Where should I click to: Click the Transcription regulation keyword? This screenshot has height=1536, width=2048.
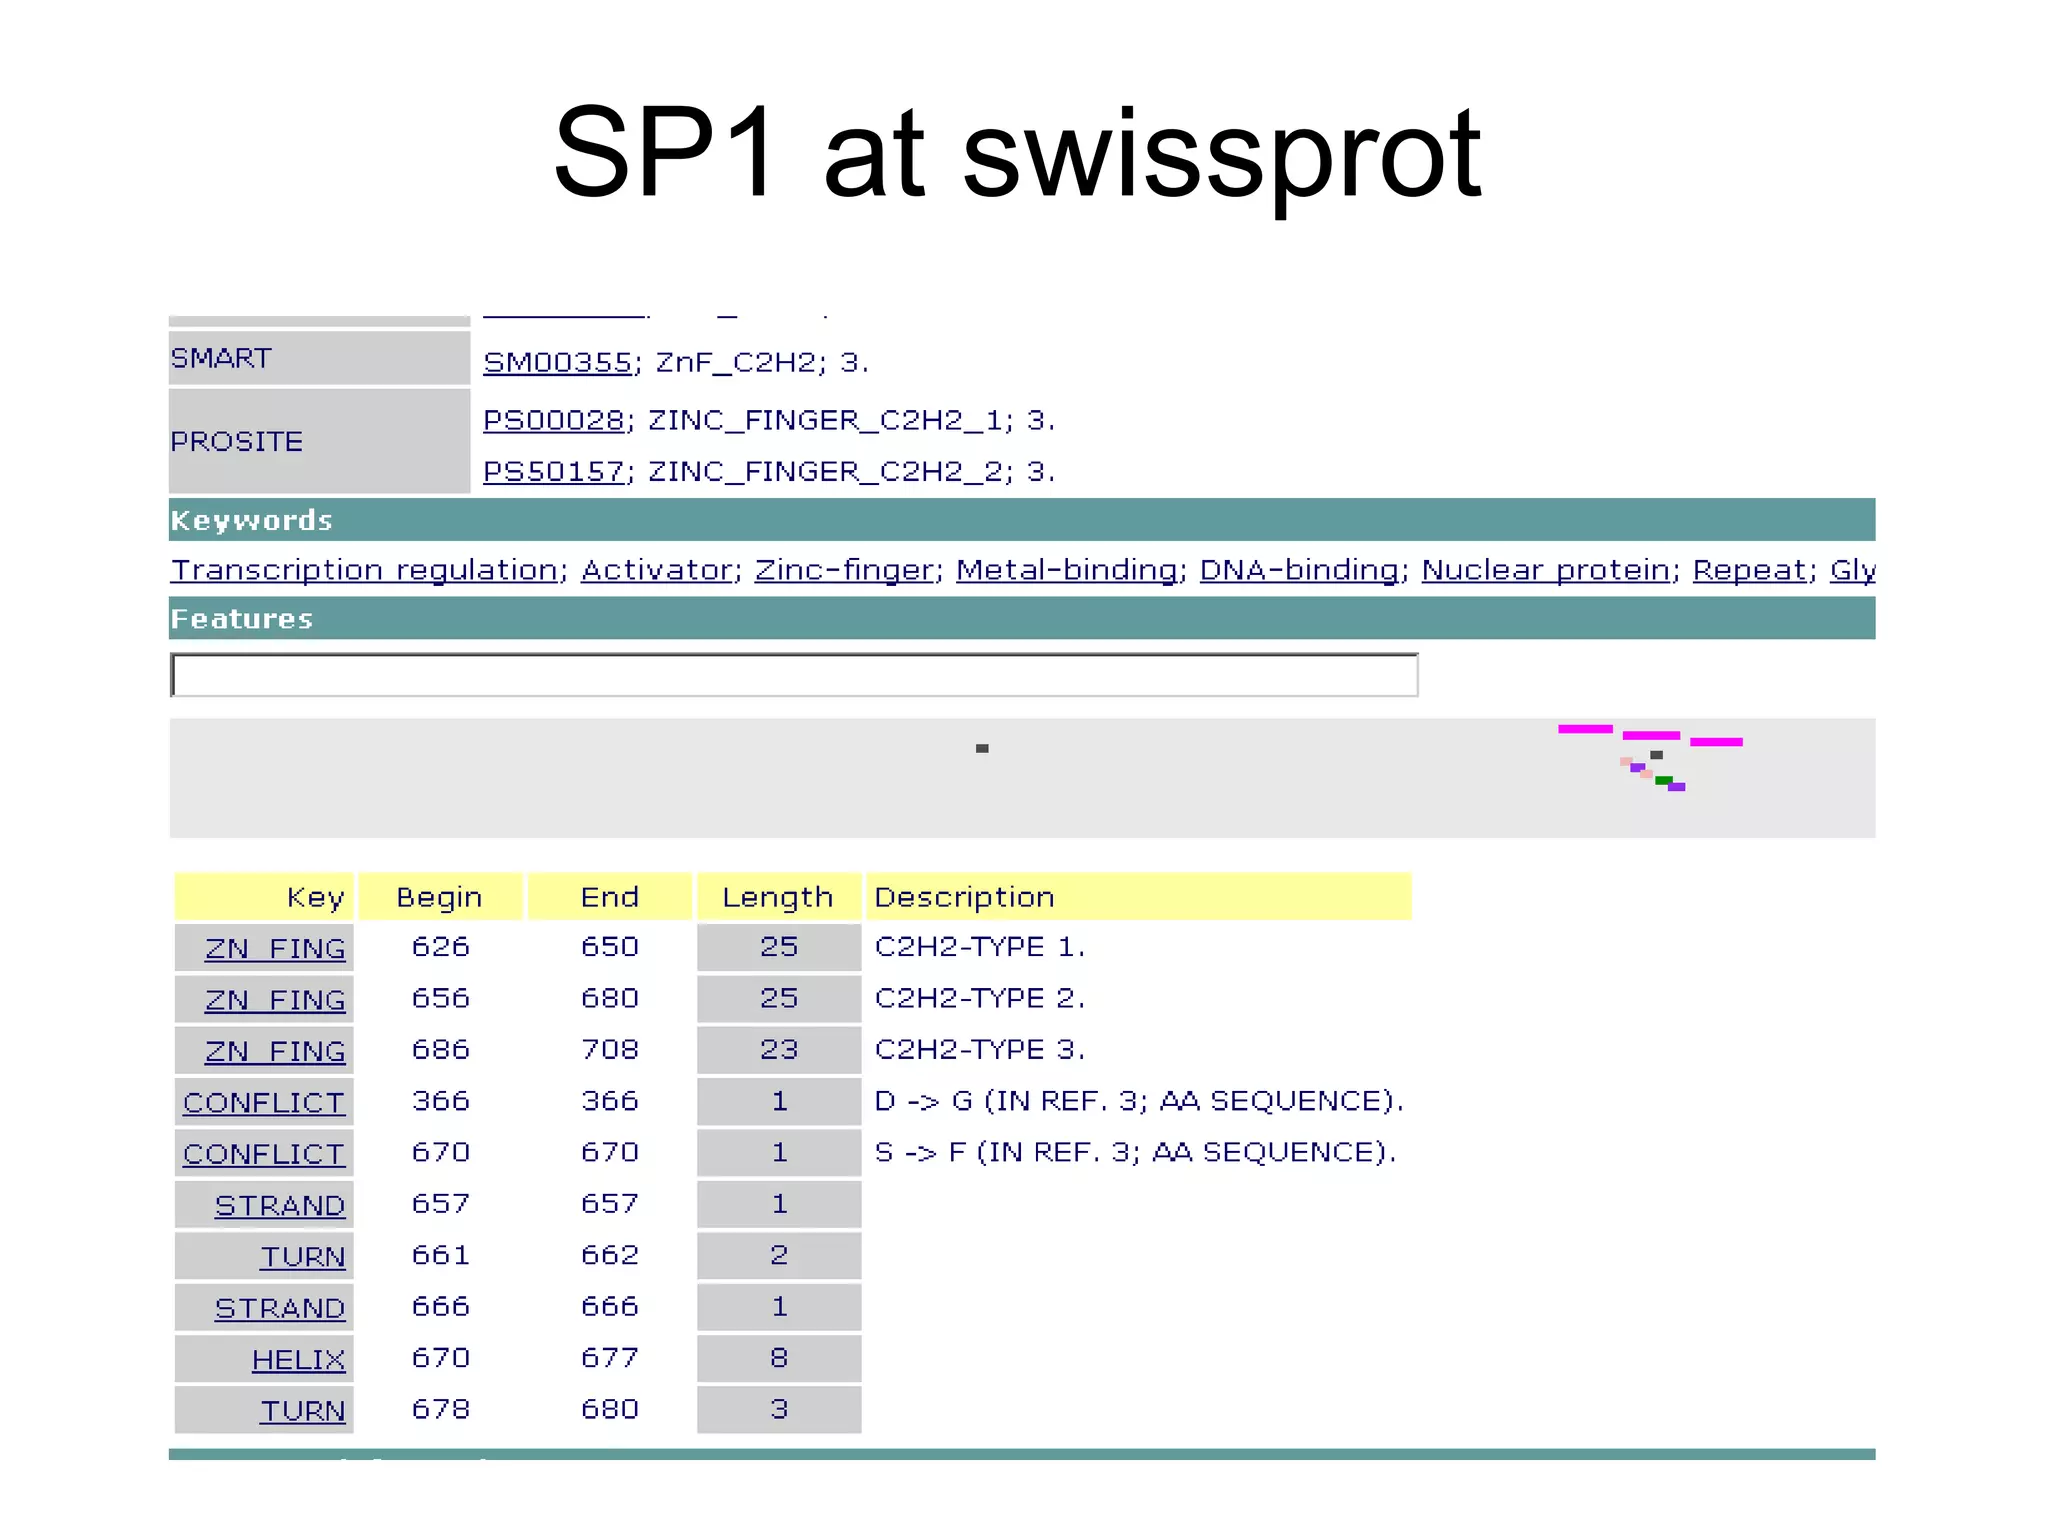pos(364,570)
